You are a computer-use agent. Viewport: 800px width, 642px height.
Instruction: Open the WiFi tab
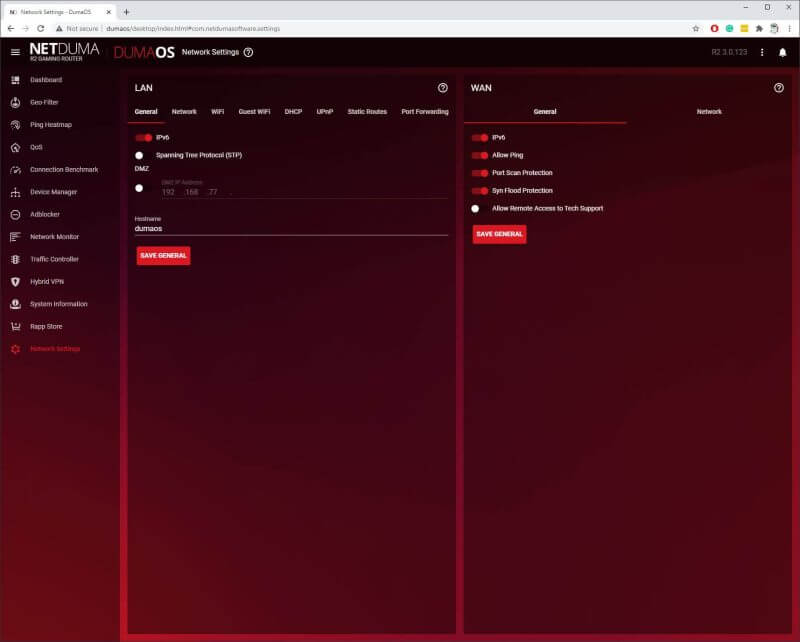218,112
